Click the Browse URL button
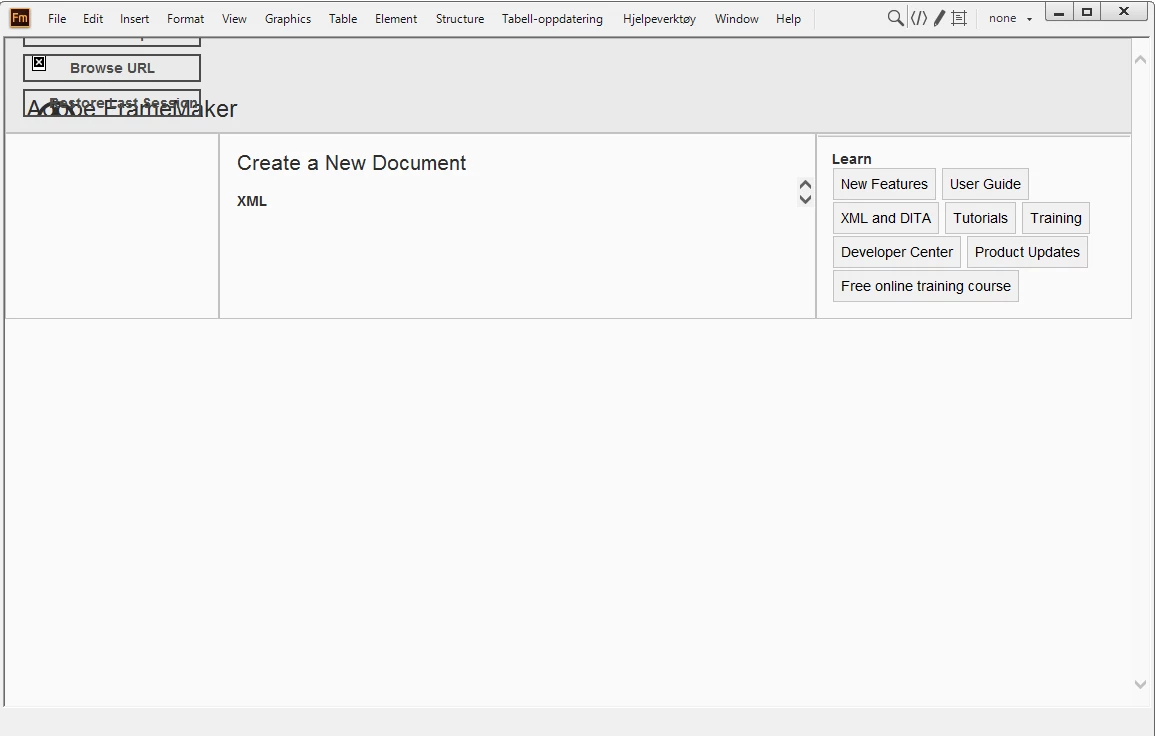 coord(112,68)
